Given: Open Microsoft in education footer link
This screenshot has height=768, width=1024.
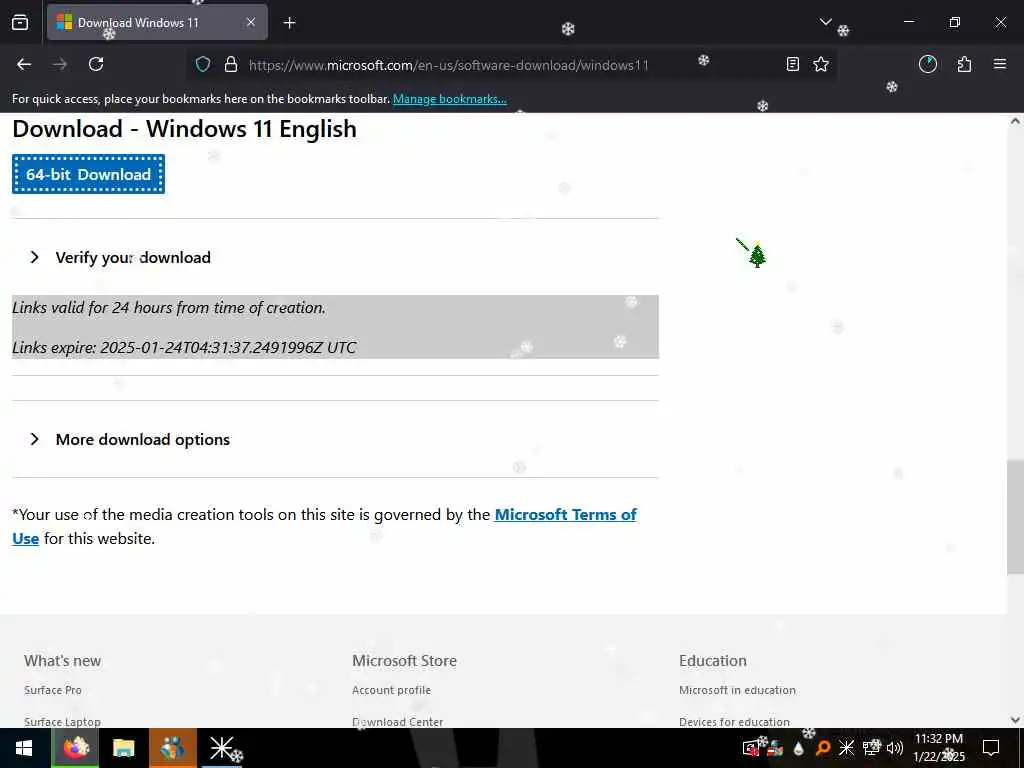Looking at the screenshot, I should 737,690.
